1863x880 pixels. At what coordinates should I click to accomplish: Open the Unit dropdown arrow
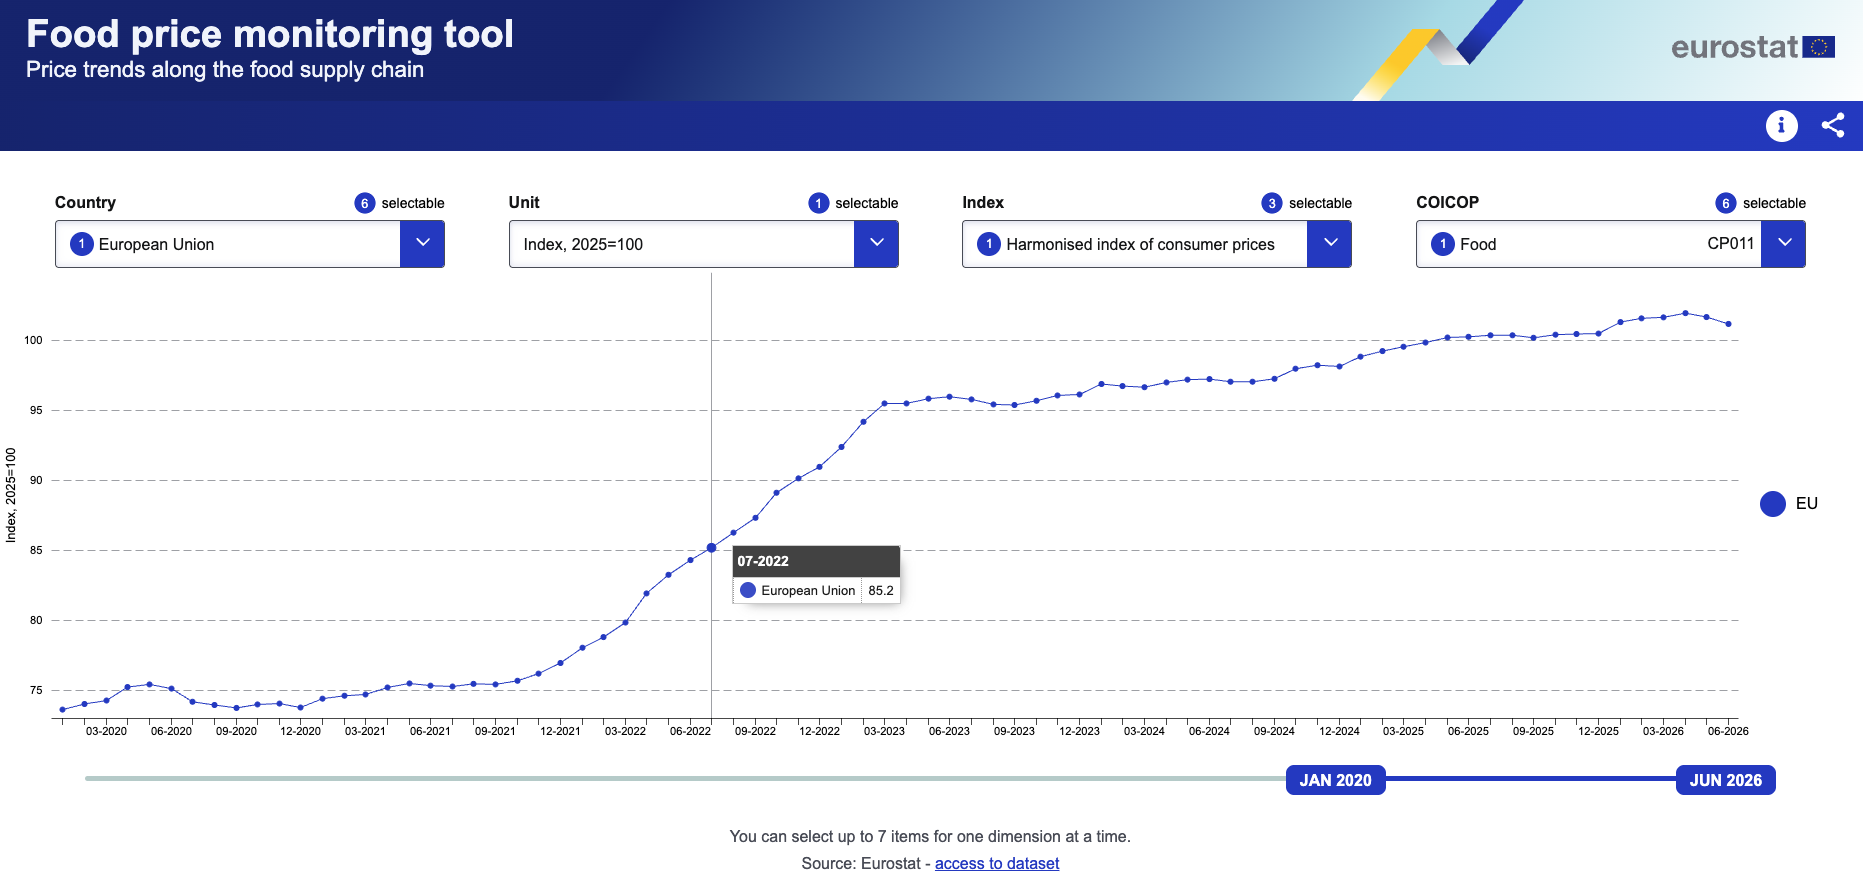coord(876,244)
